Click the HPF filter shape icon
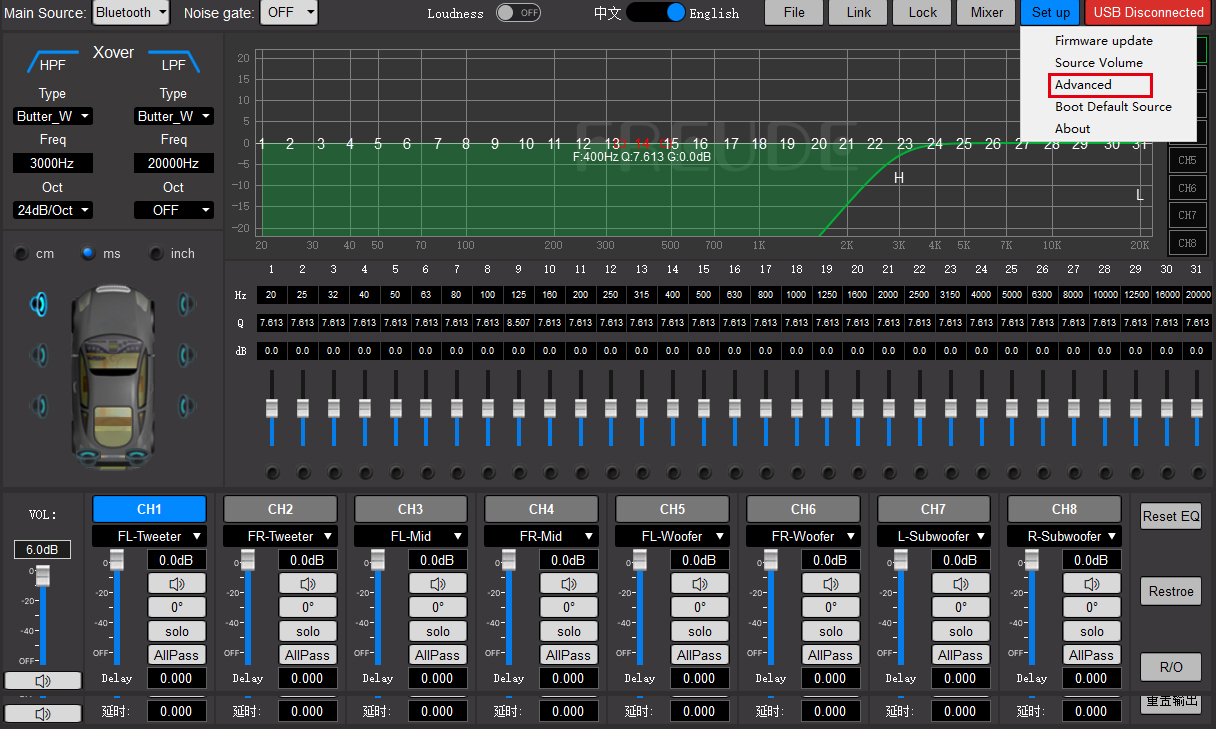This screenshot has width=1216, height=729. point(52,62)
